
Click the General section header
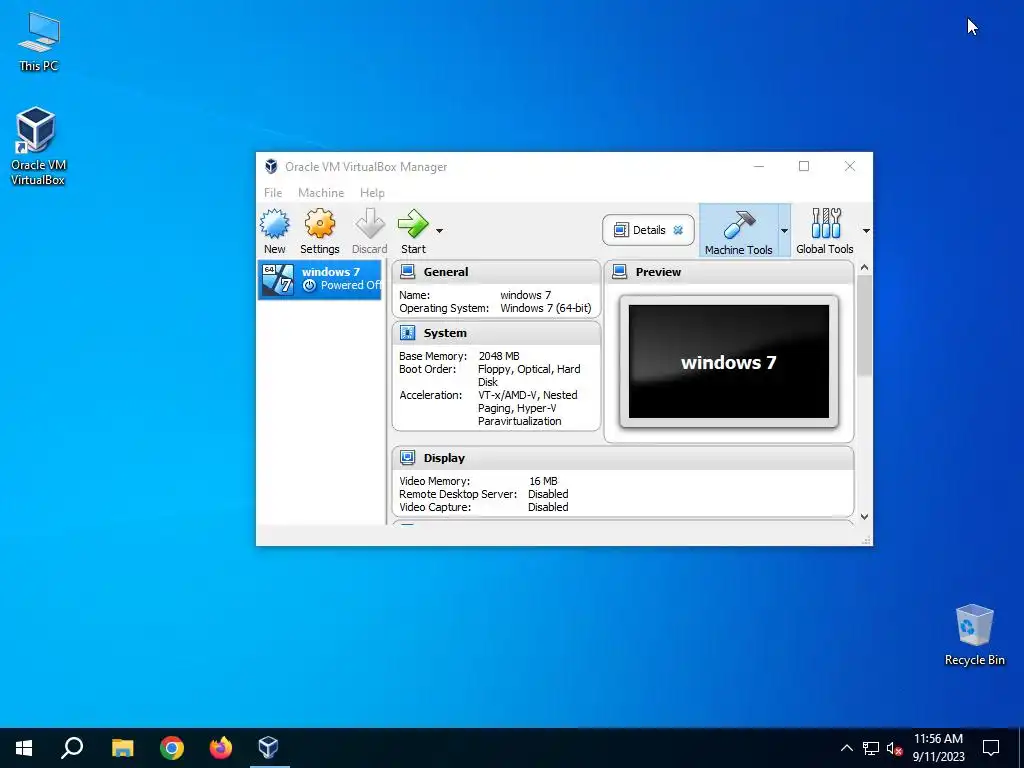pyautogui.click(x=496, y=272)
